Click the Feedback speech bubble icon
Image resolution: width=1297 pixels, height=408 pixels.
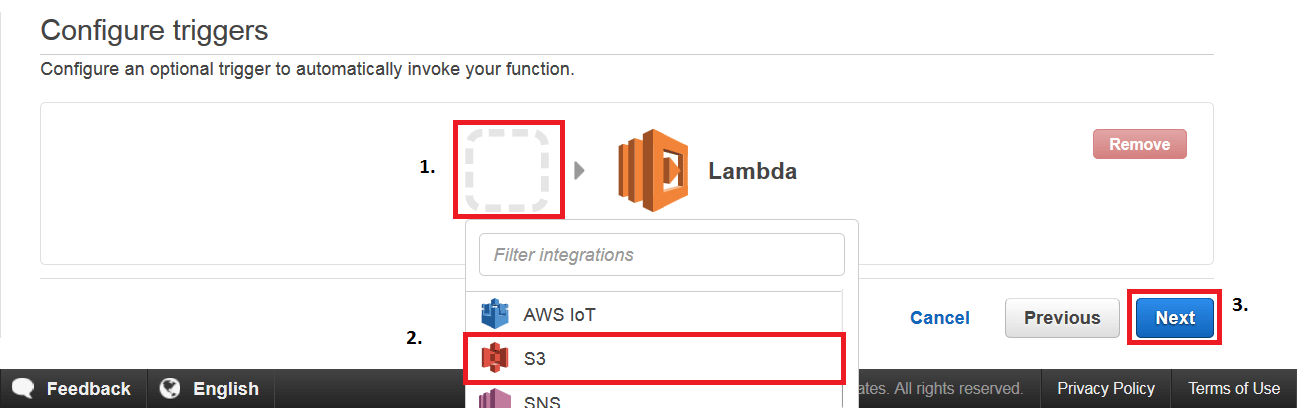click(x=23, y=389)
